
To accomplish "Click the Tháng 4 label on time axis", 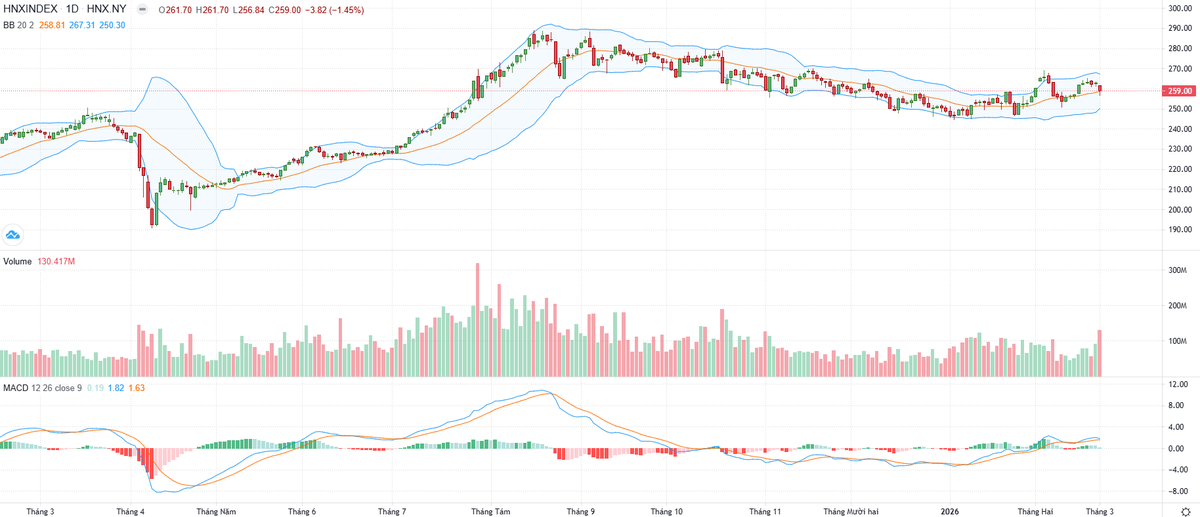I will click(131, 511).
